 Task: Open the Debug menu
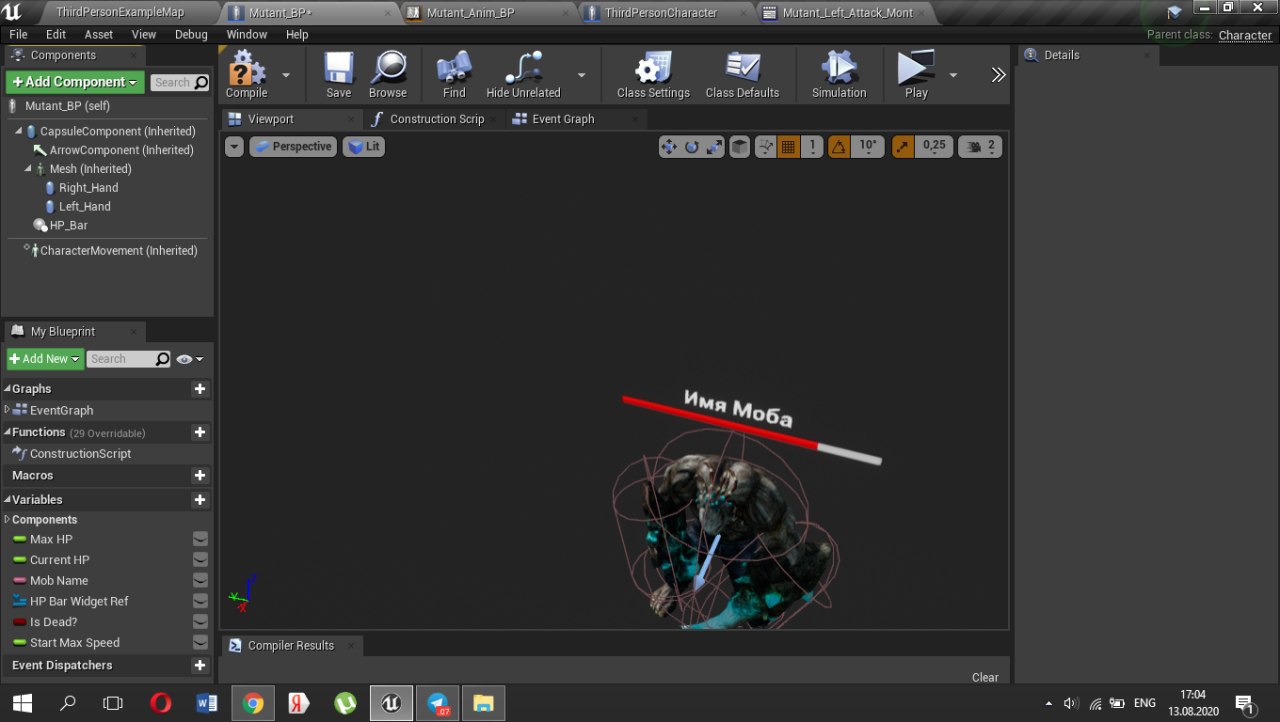tap(191, 34)
